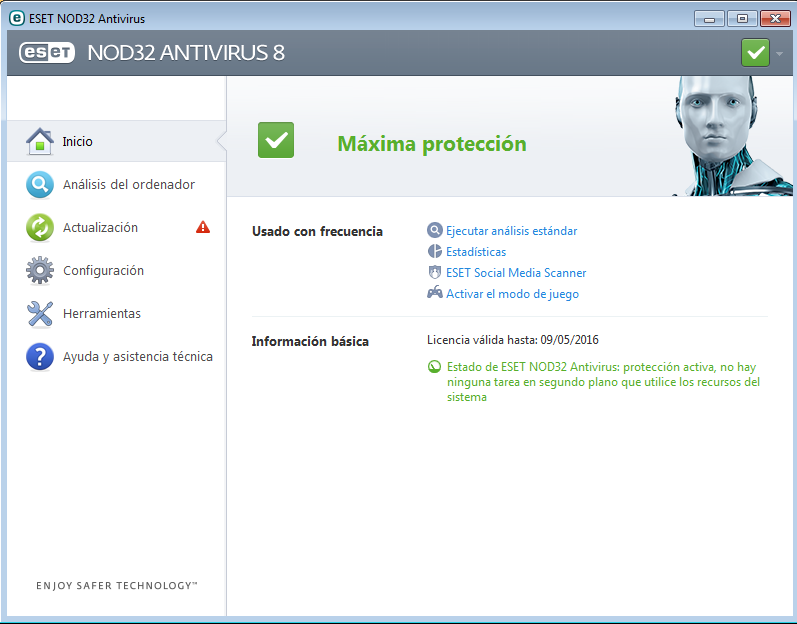
Task: Click the Configuración gear icon
Action: tap(39, 271)
